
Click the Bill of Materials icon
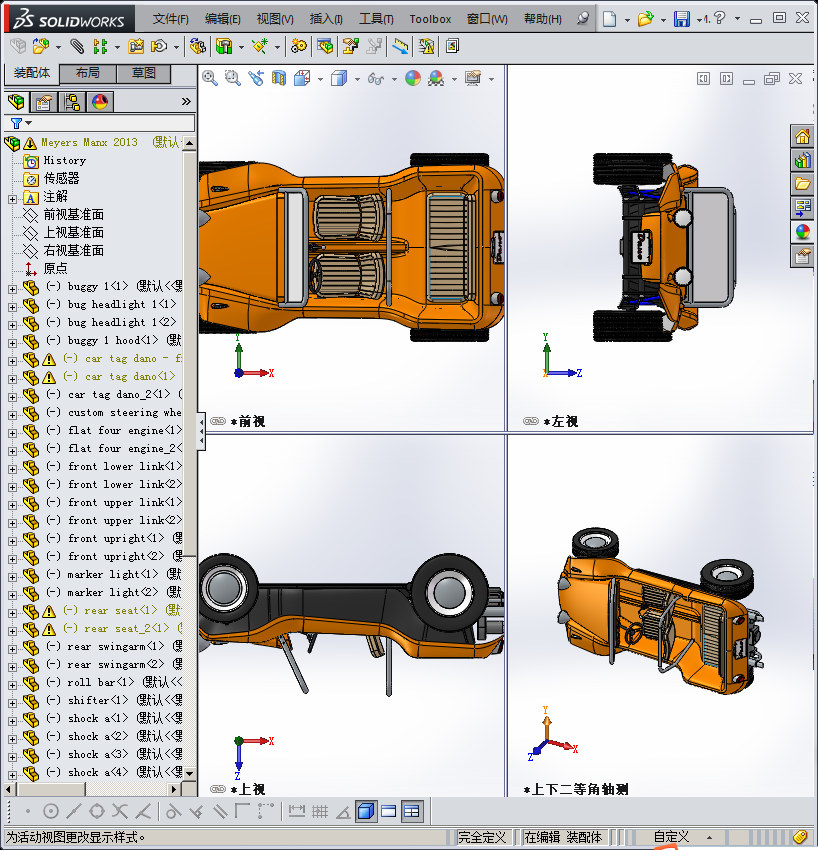(x=325, y=47)
